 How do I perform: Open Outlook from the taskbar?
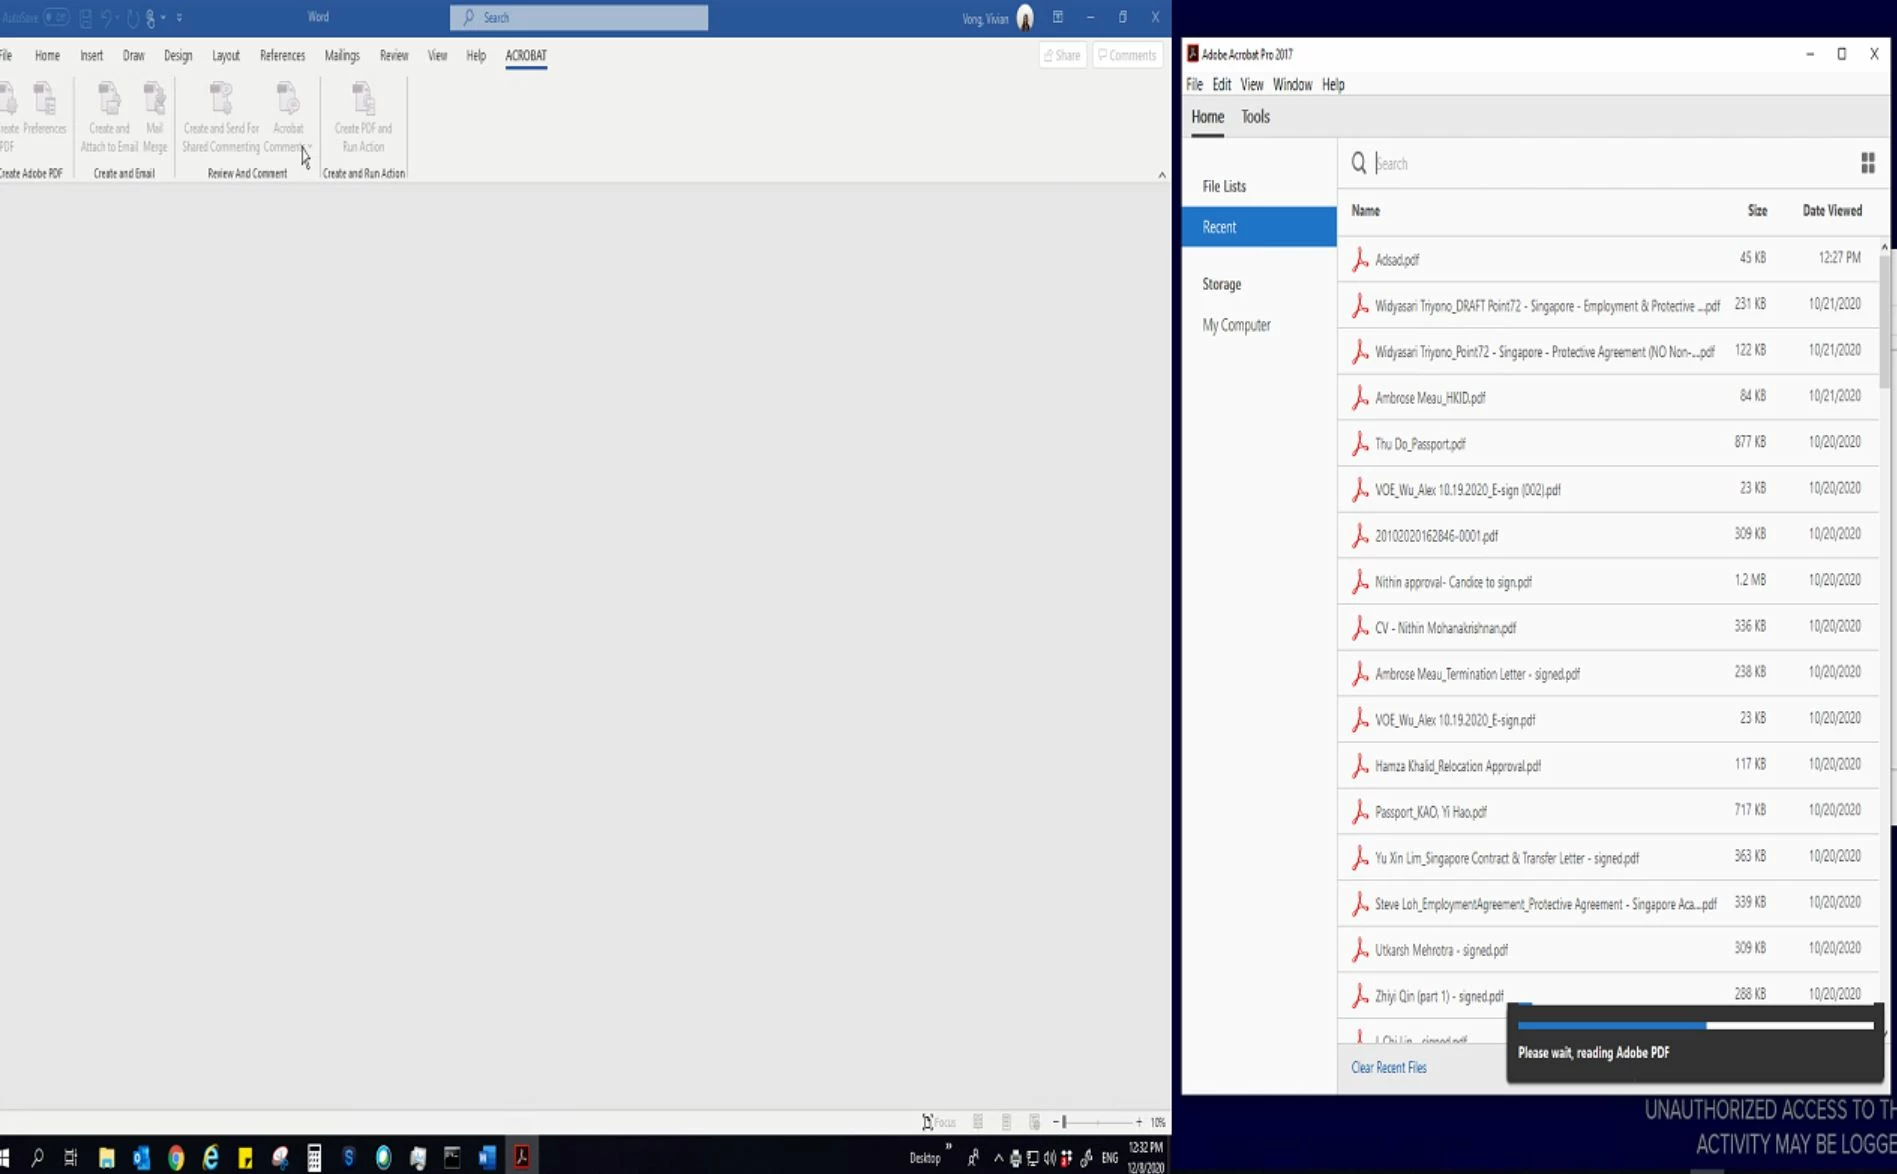141,1158
